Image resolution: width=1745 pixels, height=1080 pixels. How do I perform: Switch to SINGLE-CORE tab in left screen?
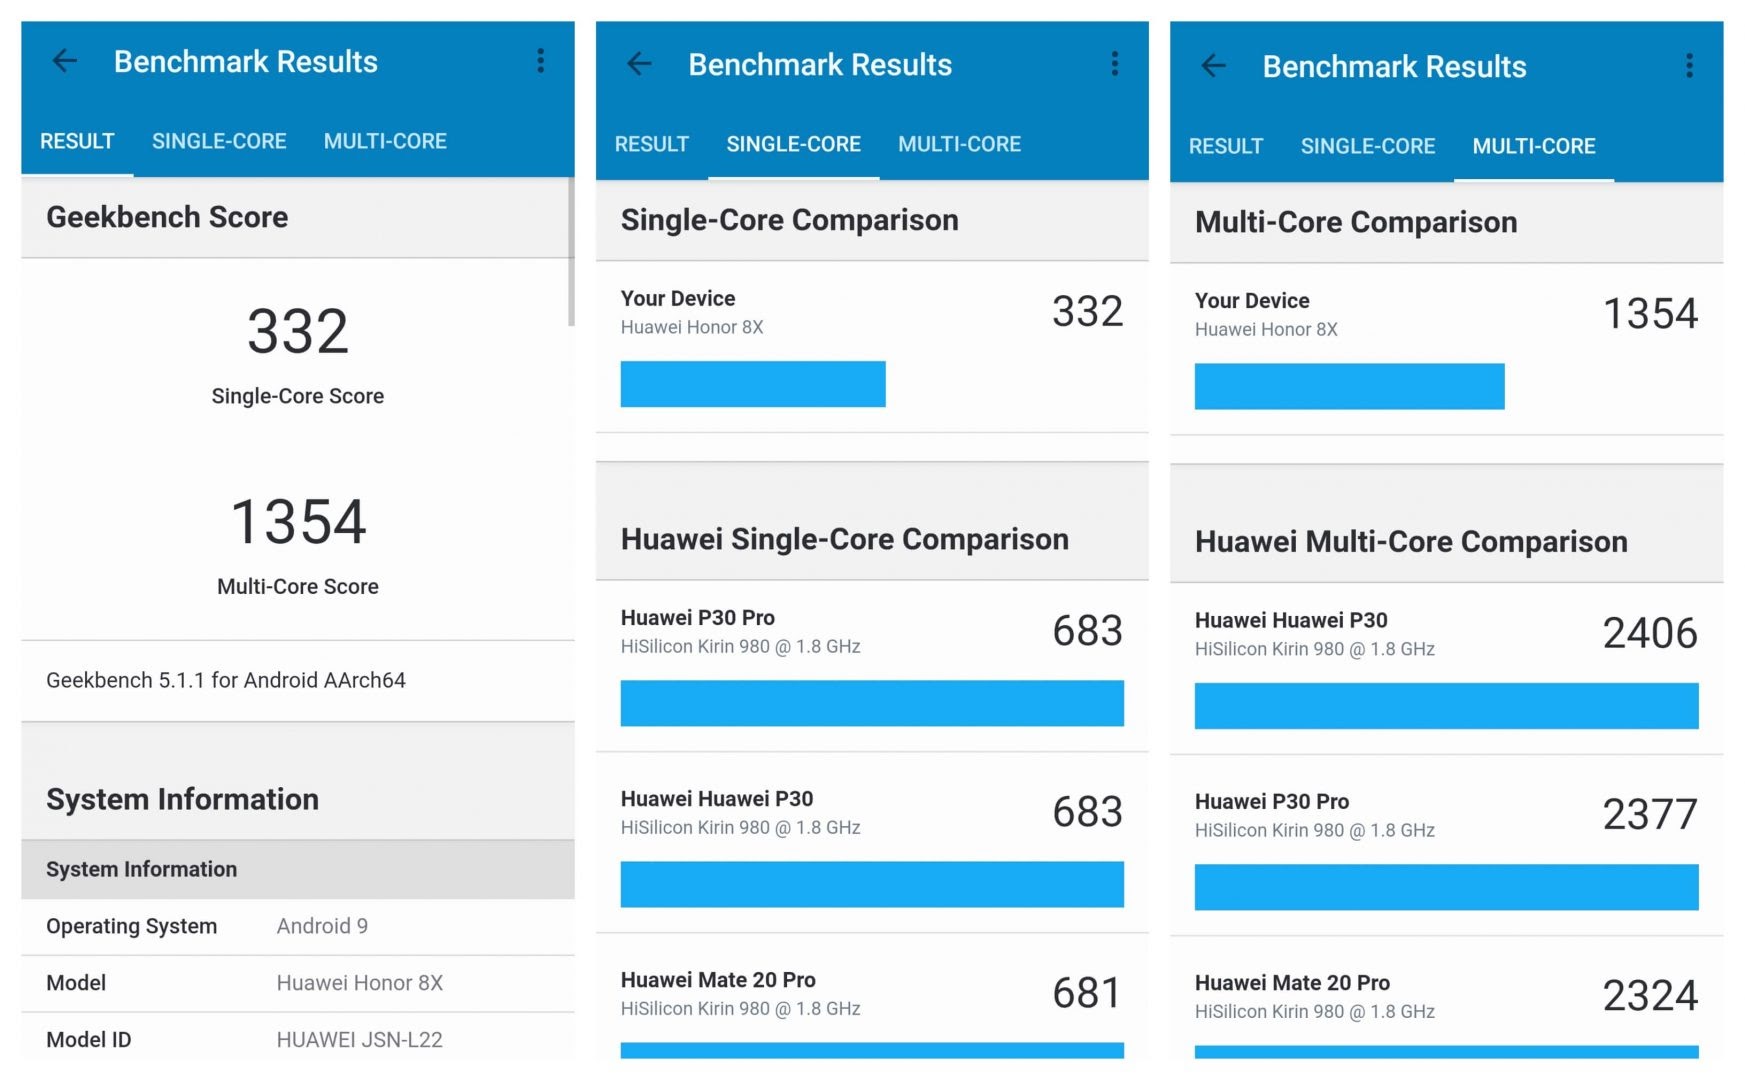219,141
